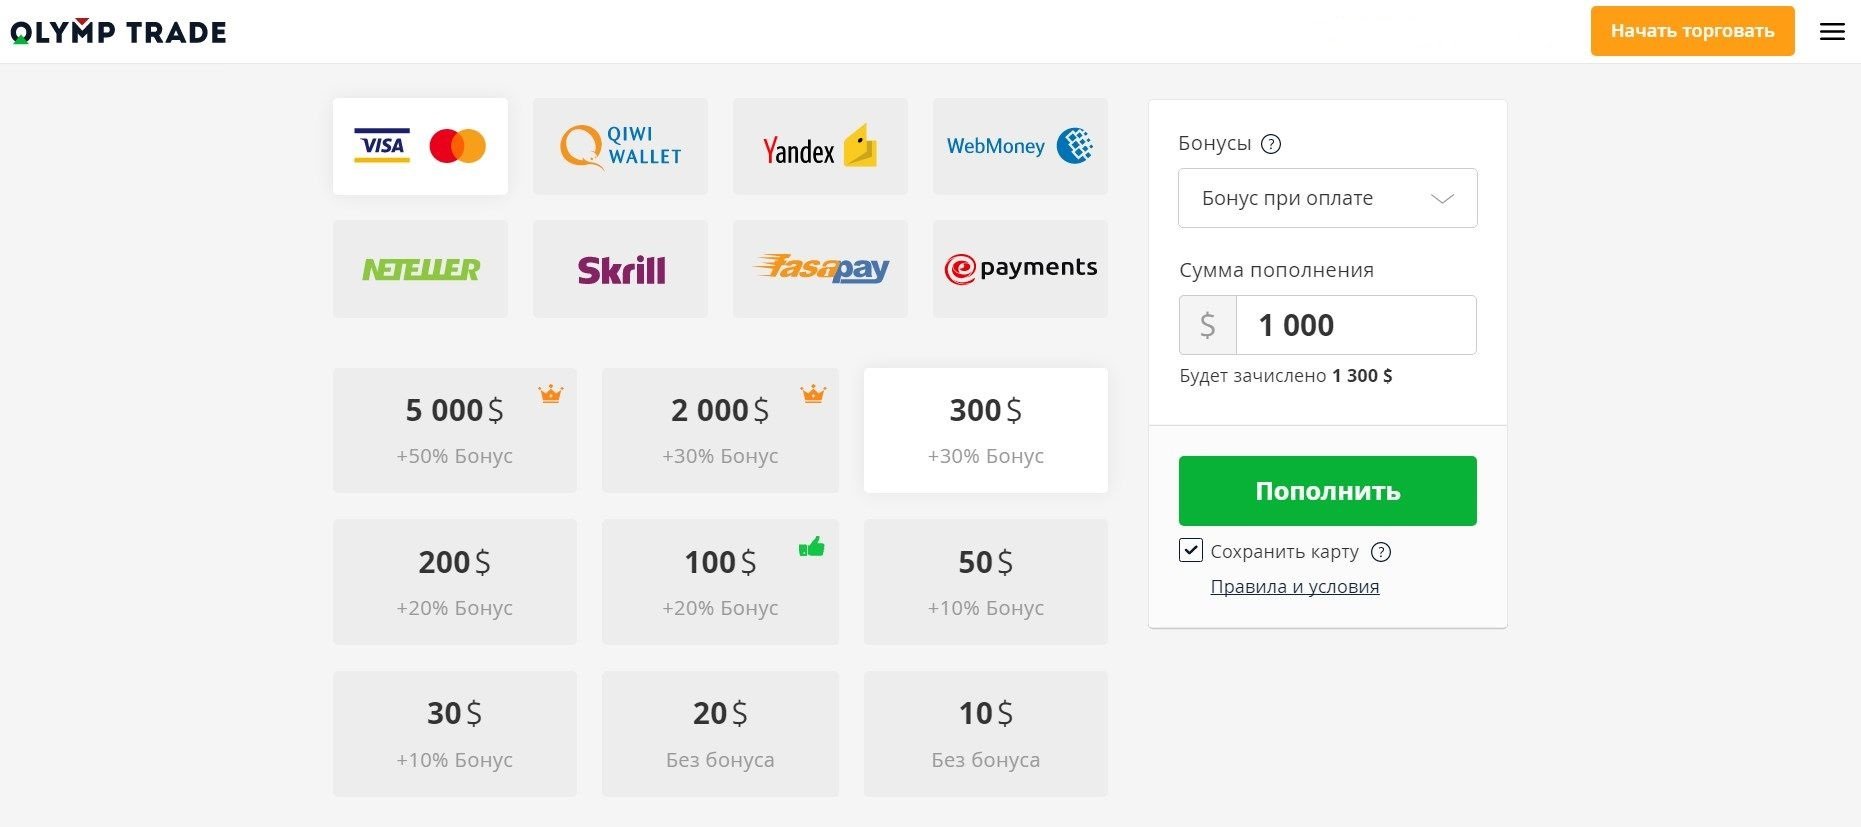Viewport: 1861px width, 827px height.
Task: Select Visa Mastercard payment method
Action: coord(420,146)
